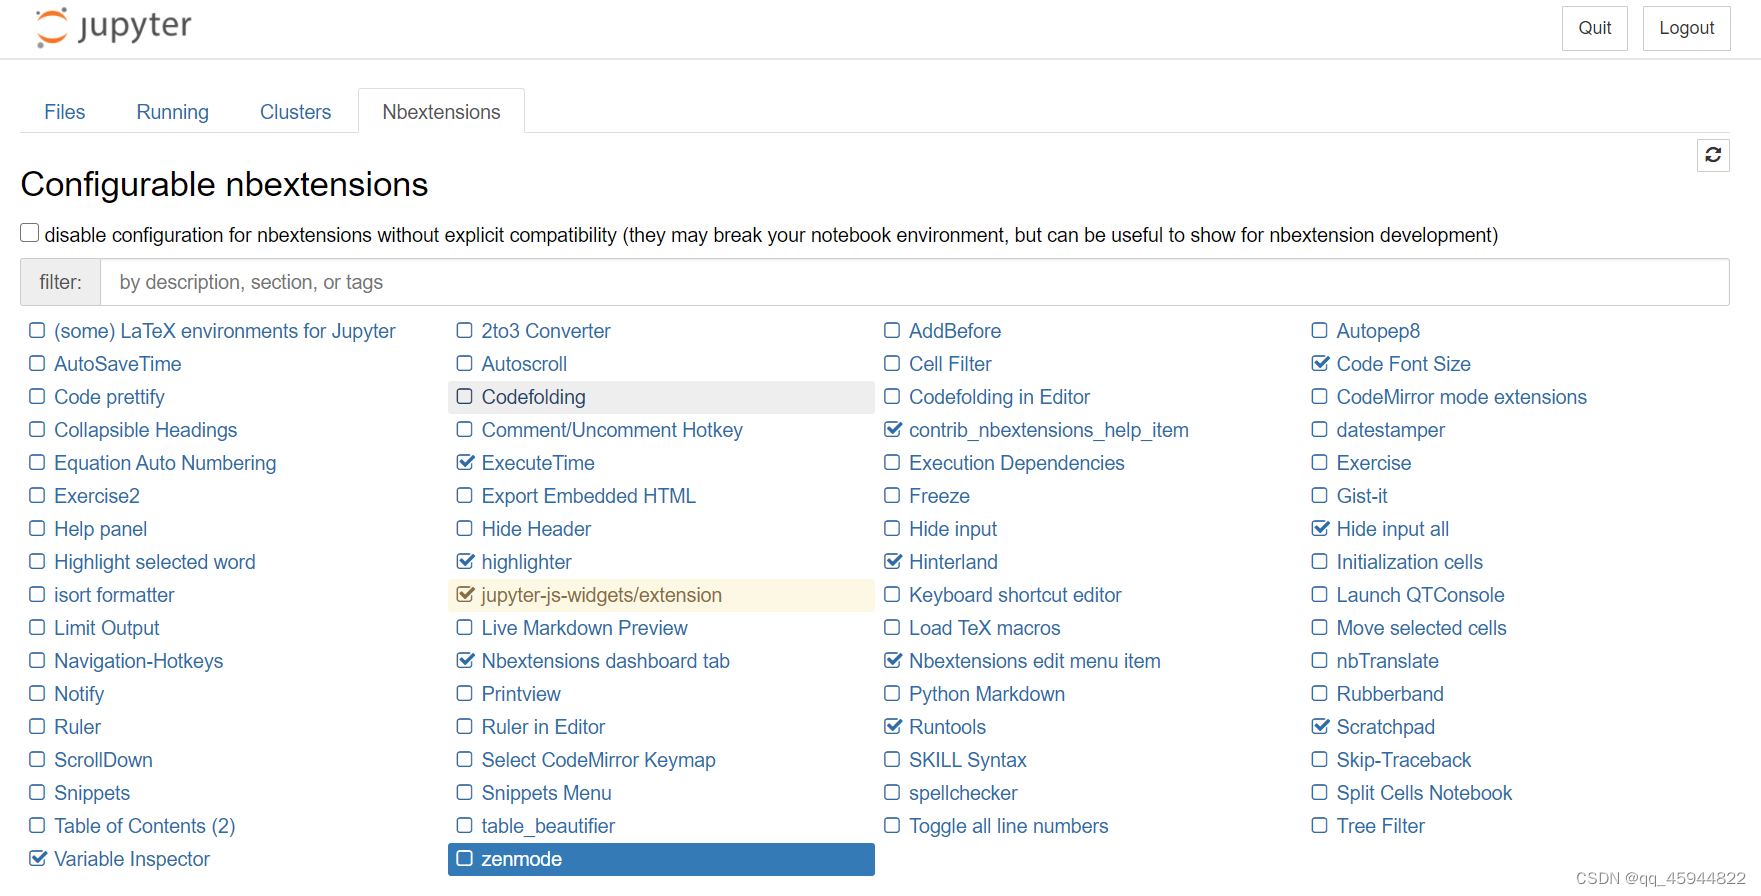
Task: Click the refresh nbextensions list icon
Action: (x=1713, y=155)
